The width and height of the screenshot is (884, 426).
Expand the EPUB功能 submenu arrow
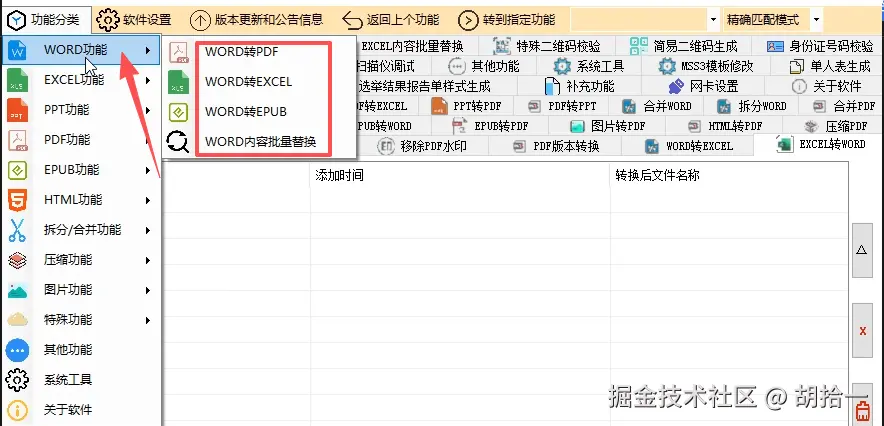coord(148,170)
